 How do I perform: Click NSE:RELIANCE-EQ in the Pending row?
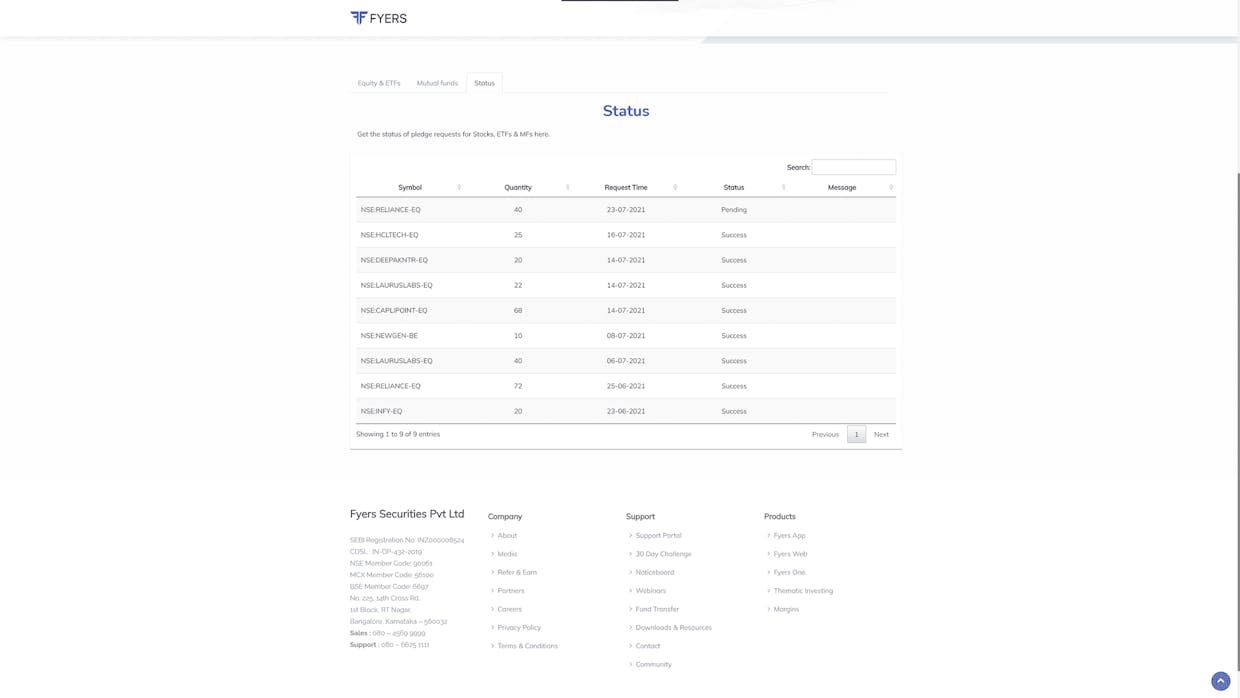pos(390,210)
